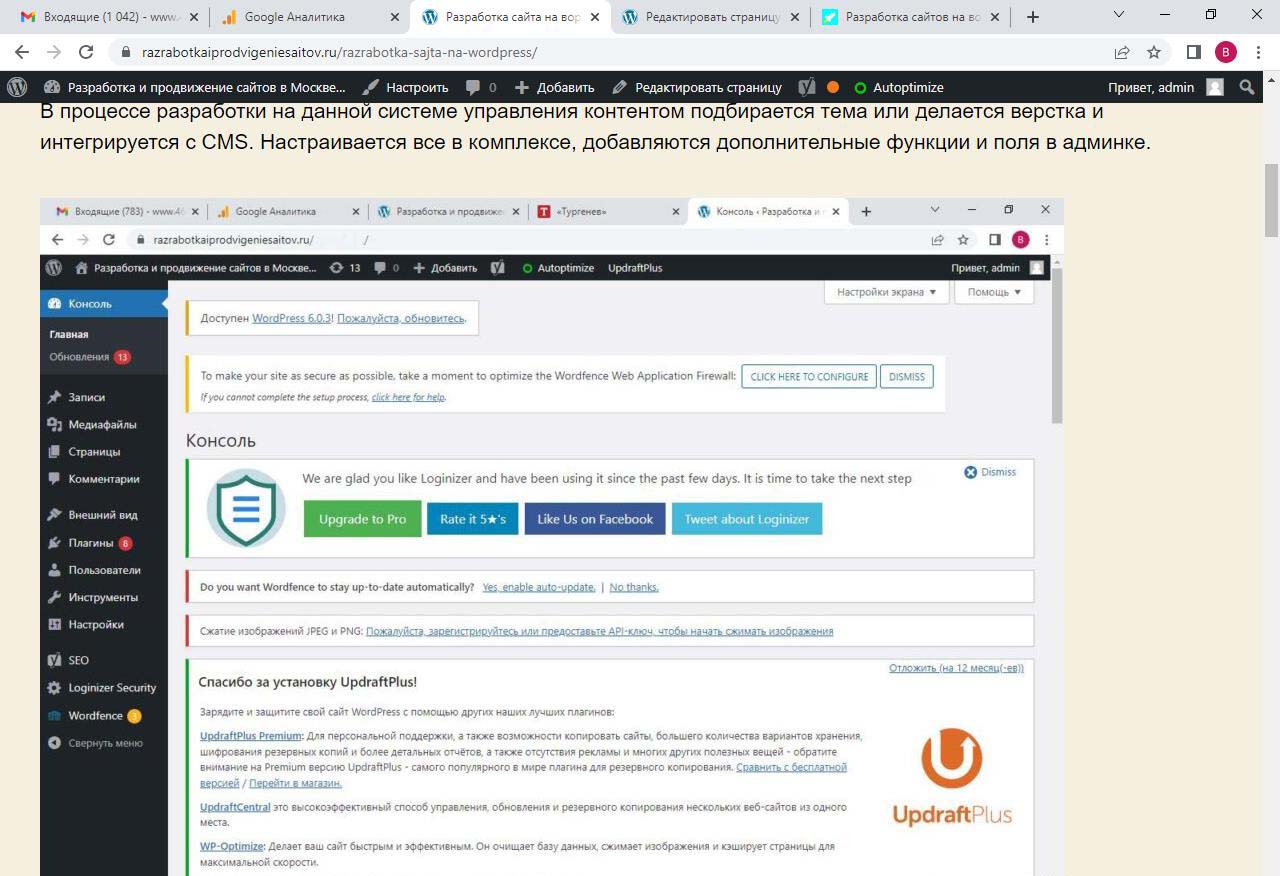Click "Редактировать страницу" with pencil in admin bar
The width and height of the screenshot is (1280, 876).
[697, 87]
